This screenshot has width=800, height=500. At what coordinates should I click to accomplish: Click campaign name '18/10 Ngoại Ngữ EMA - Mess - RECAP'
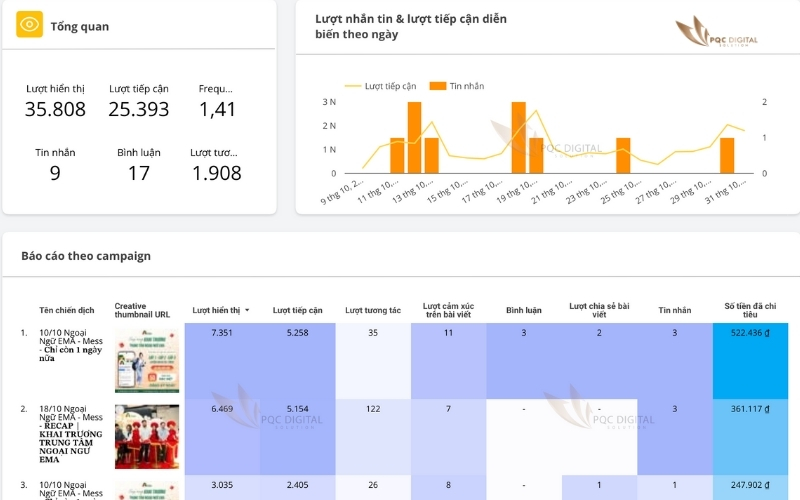71,434
